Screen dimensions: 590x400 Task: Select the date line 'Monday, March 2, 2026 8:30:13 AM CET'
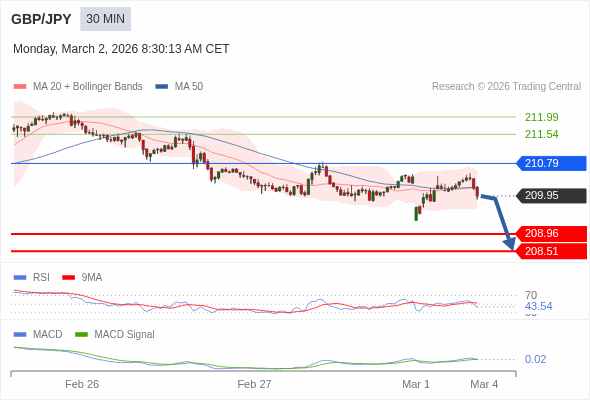[121, 49]
